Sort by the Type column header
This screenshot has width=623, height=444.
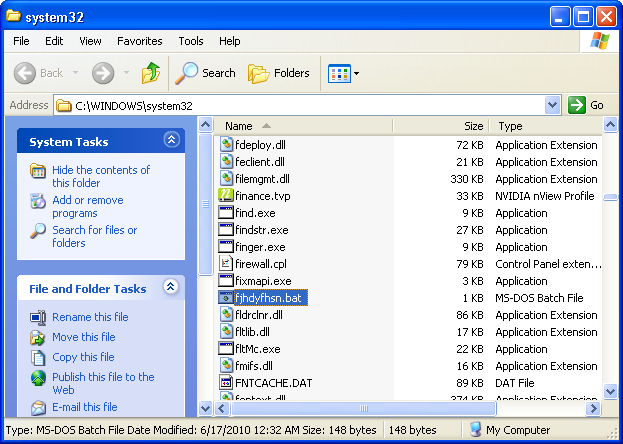point(546,126)
